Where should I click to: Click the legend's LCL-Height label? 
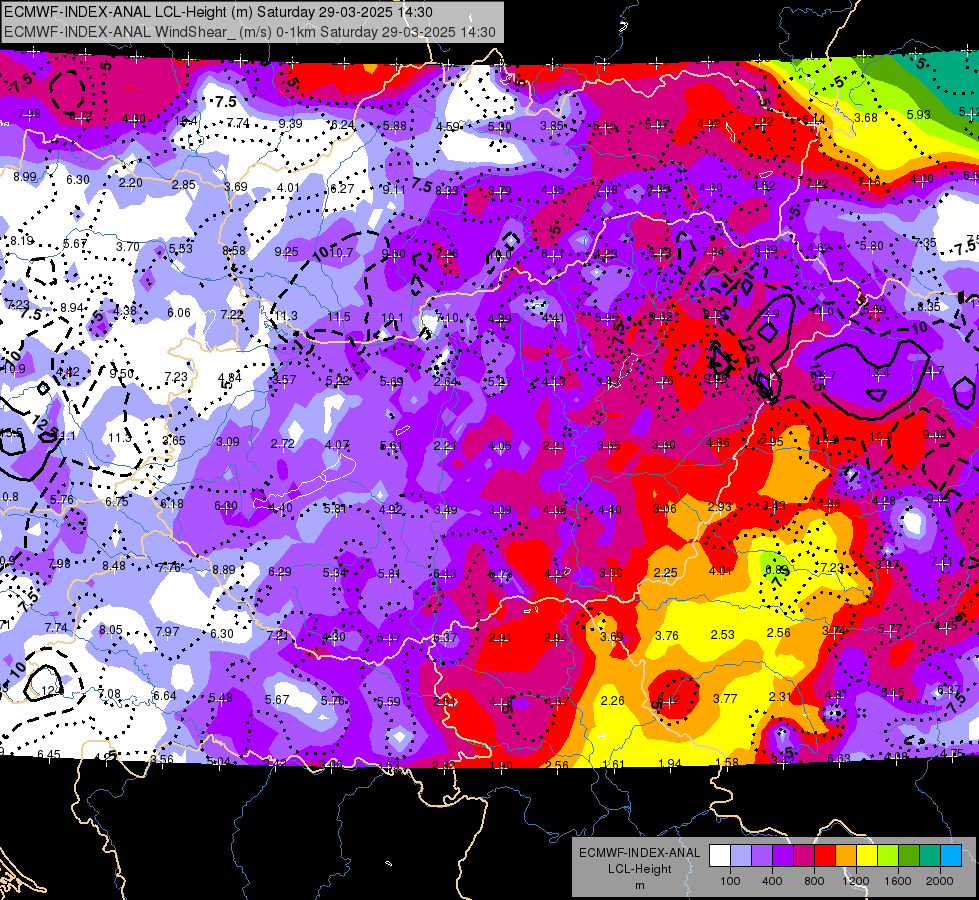point(639,869)
